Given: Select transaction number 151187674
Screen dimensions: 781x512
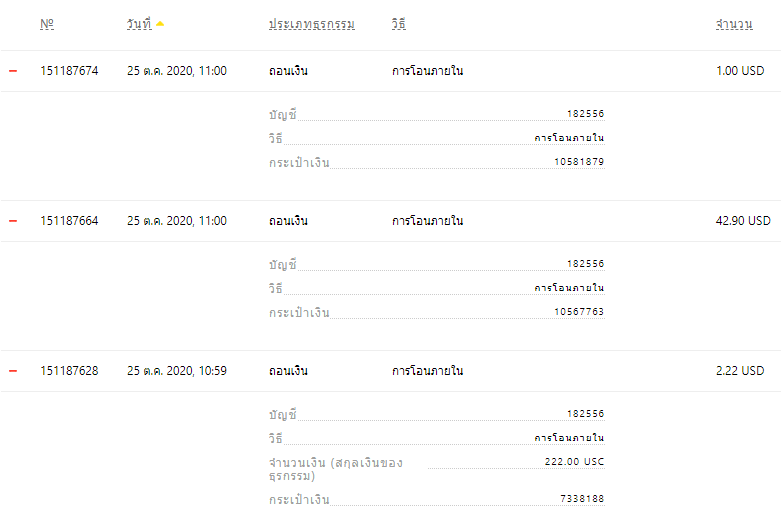Looking at the screenshot, I should click(x=69, y=71).
